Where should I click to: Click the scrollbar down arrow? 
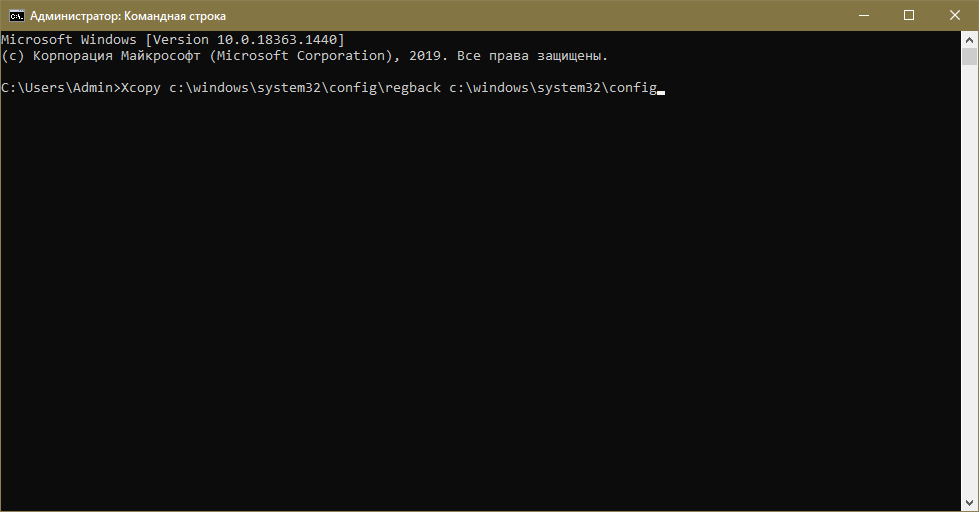[970, 503]
